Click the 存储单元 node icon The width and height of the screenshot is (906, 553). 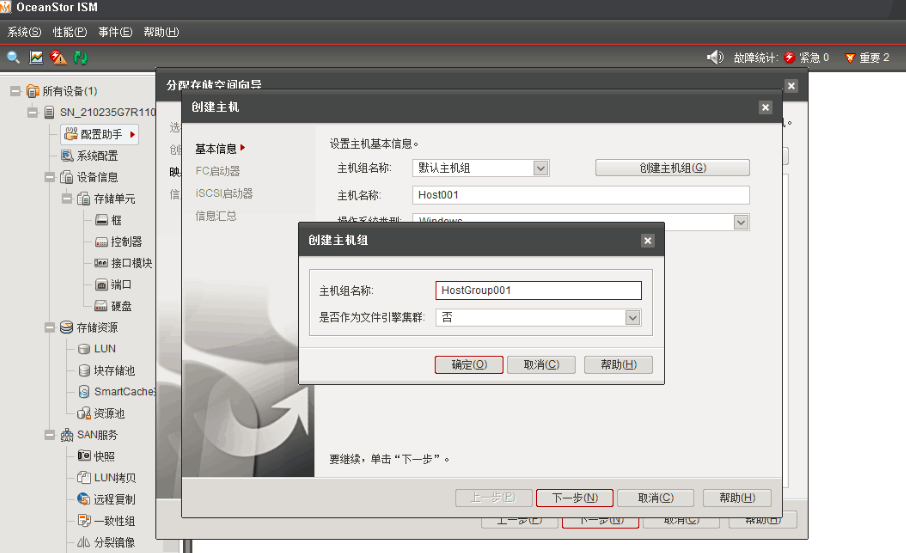[84, 198]
